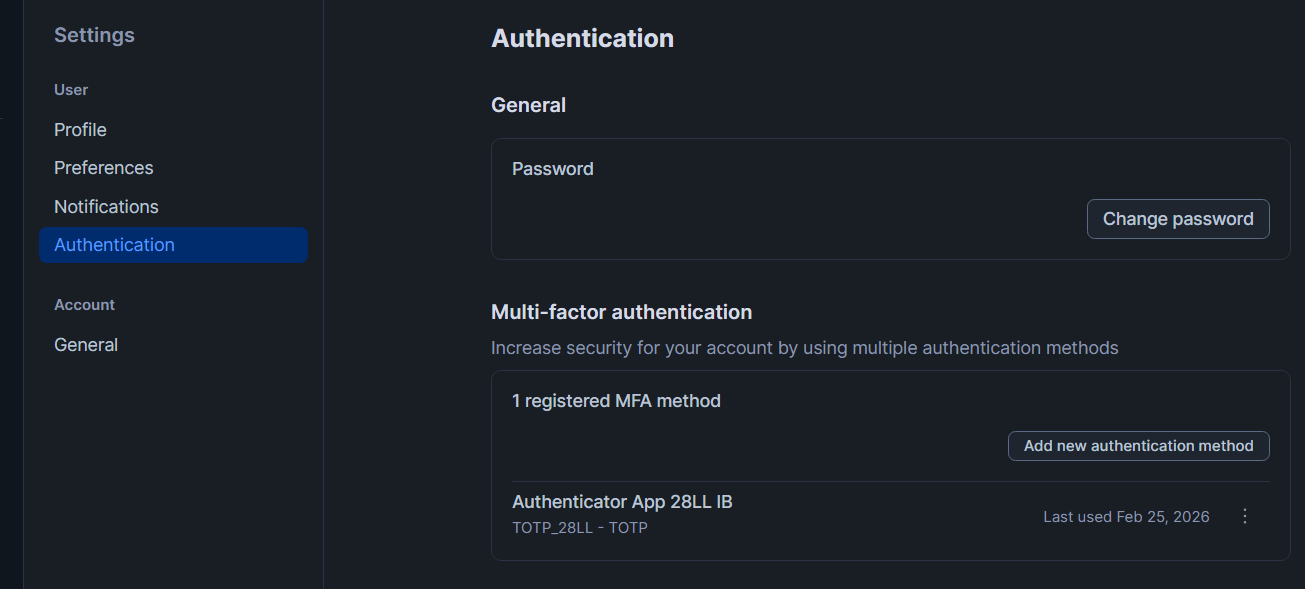Click the User section label in the sidebar
The image size is (1305, 589).
pos(71,90)
